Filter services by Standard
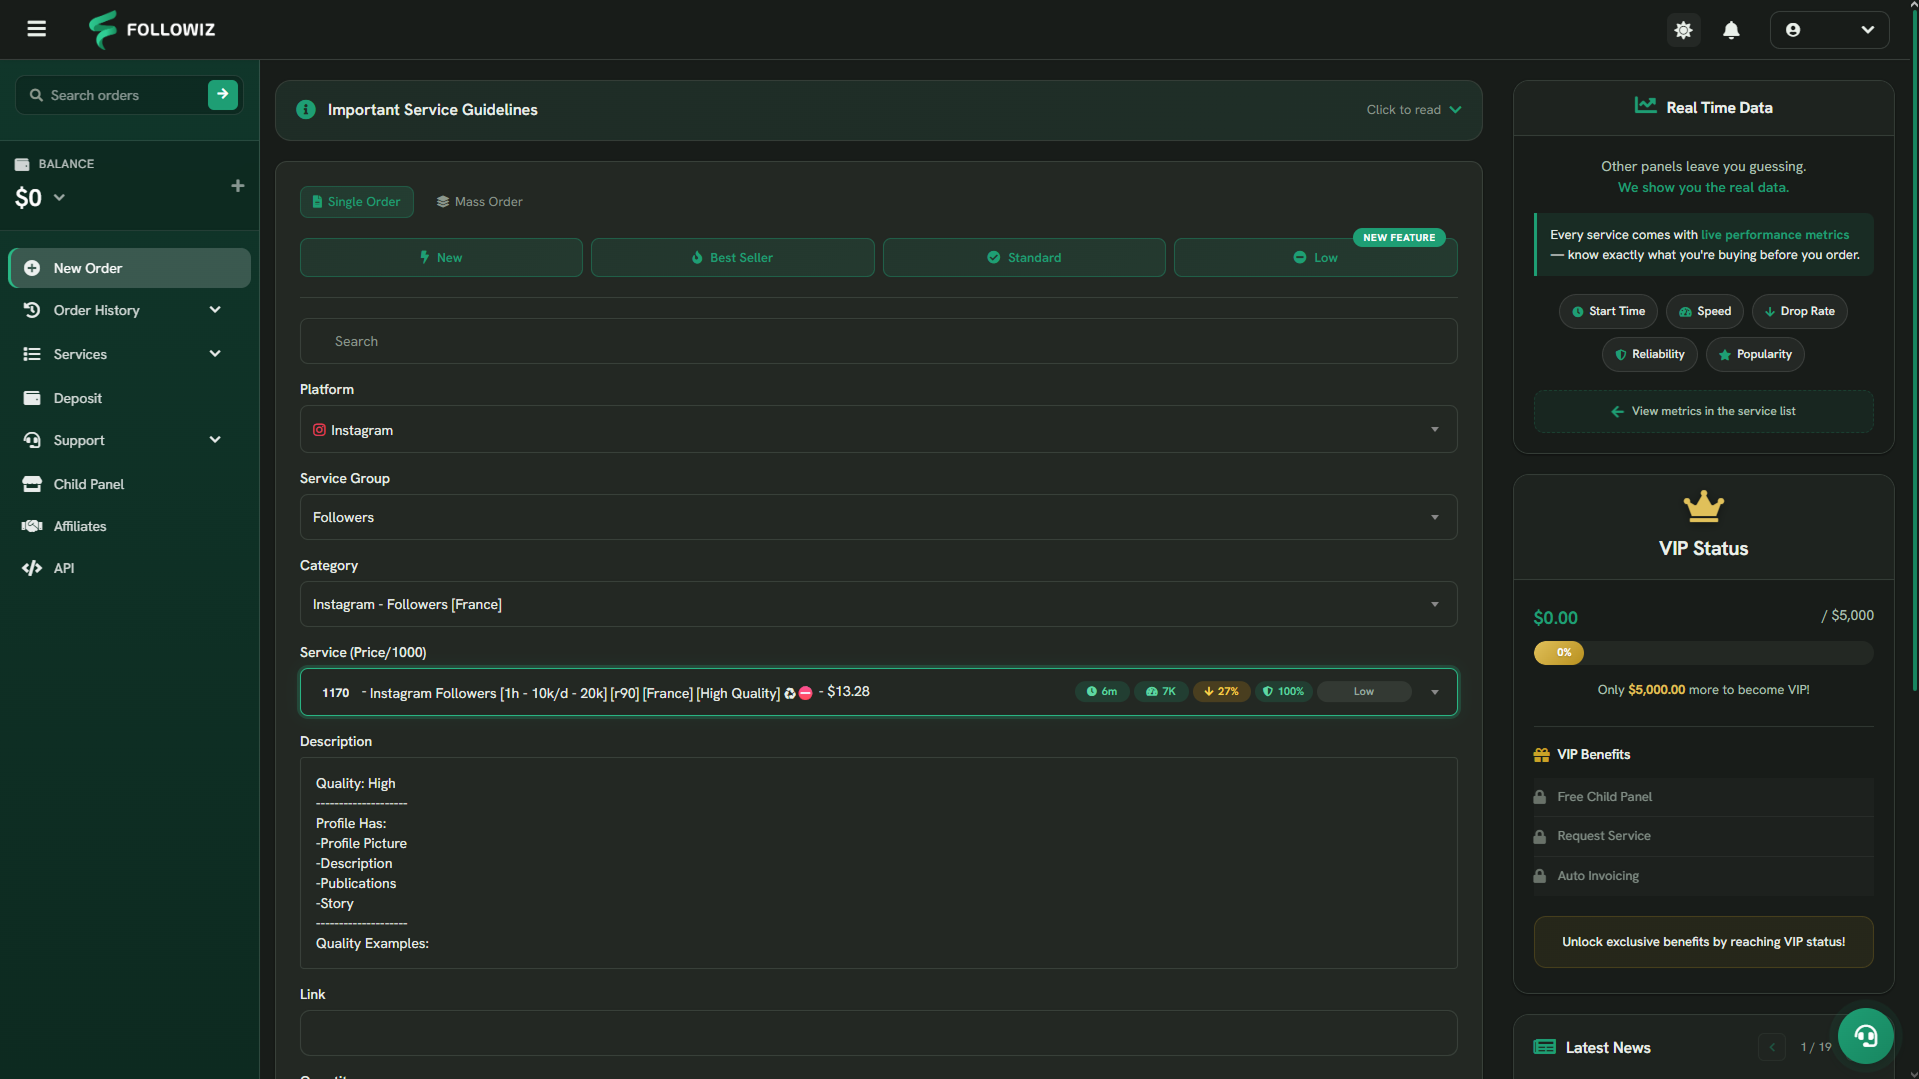Viewport: 1919px width, 1079px height. tap(1024, 257)
